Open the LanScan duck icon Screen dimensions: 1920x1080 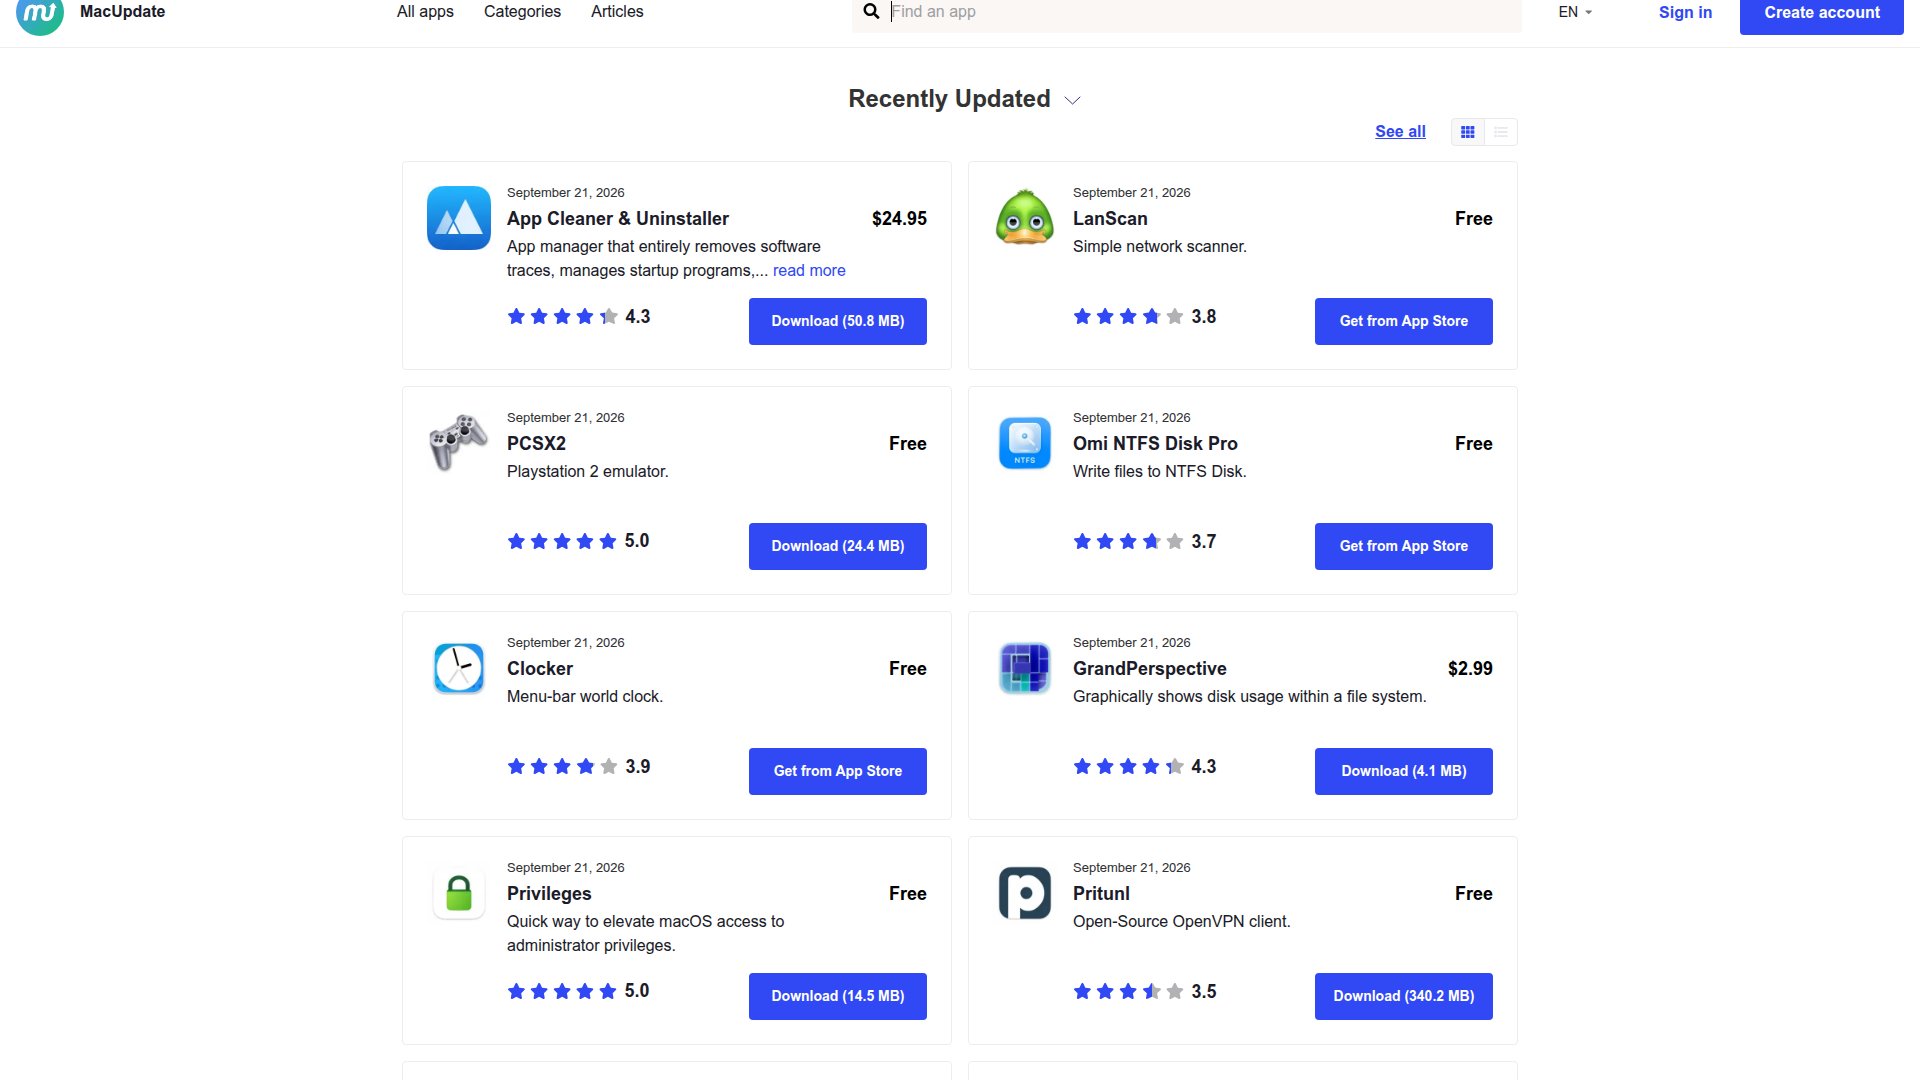click(x=1025, y=218)
